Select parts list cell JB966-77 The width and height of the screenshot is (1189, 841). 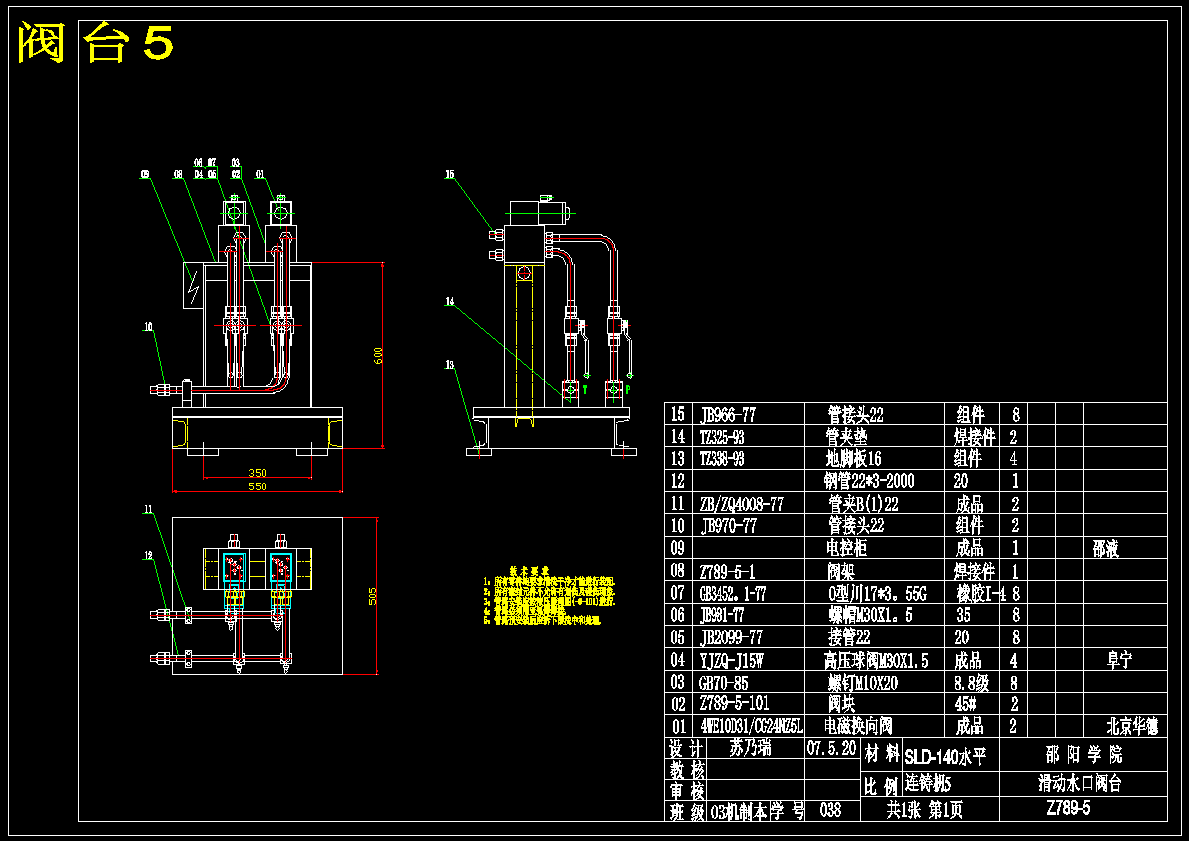[x=727, y=415]
